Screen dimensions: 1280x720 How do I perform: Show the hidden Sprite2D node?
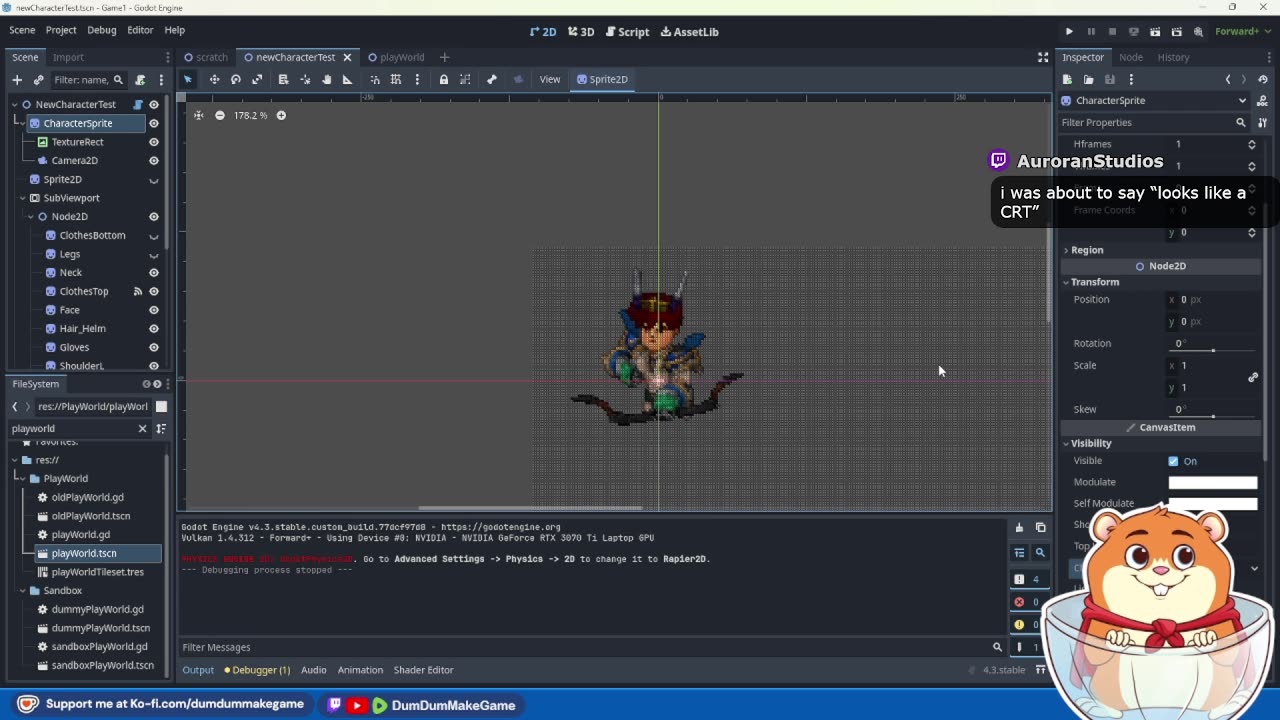[154, 180]
